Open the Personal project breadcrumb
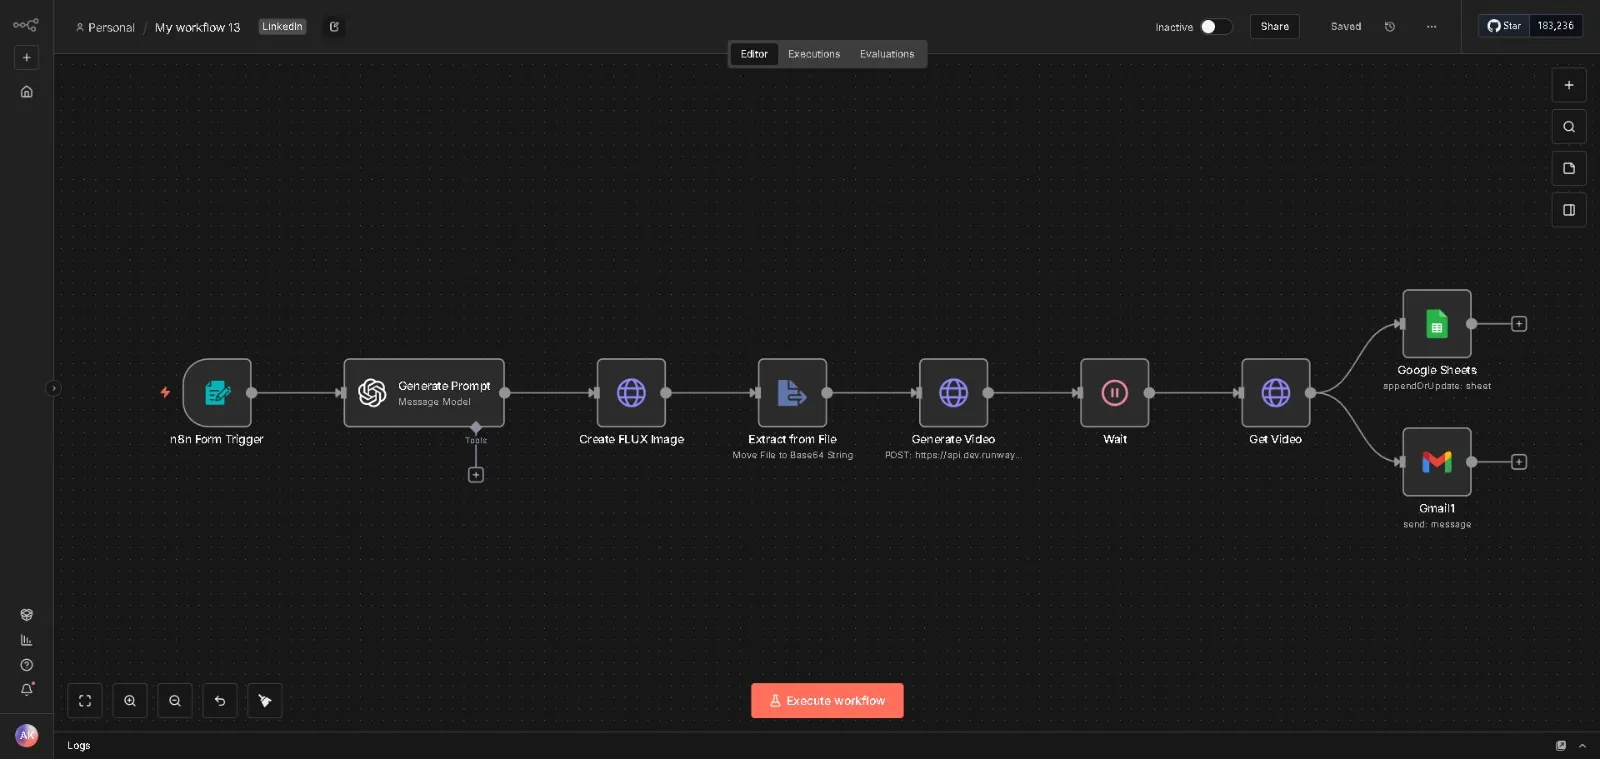Screen dimensions: 1600x759 coord(105,28)
